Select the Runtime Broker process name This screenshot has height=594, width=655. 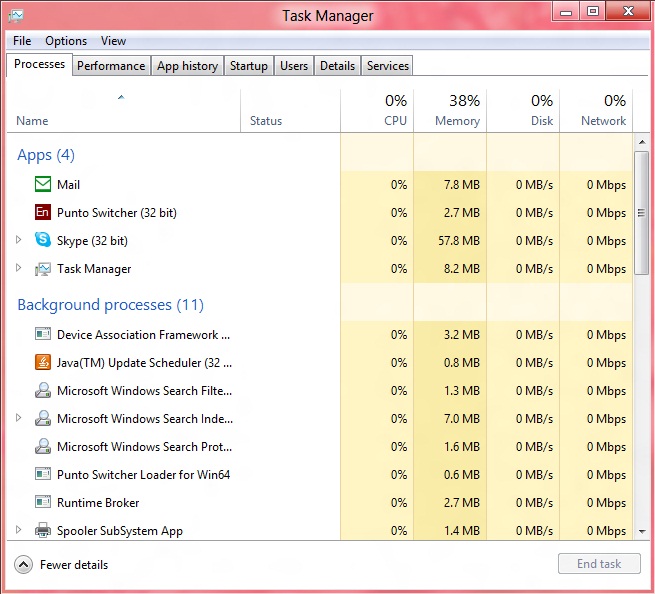tap(98, 503)
